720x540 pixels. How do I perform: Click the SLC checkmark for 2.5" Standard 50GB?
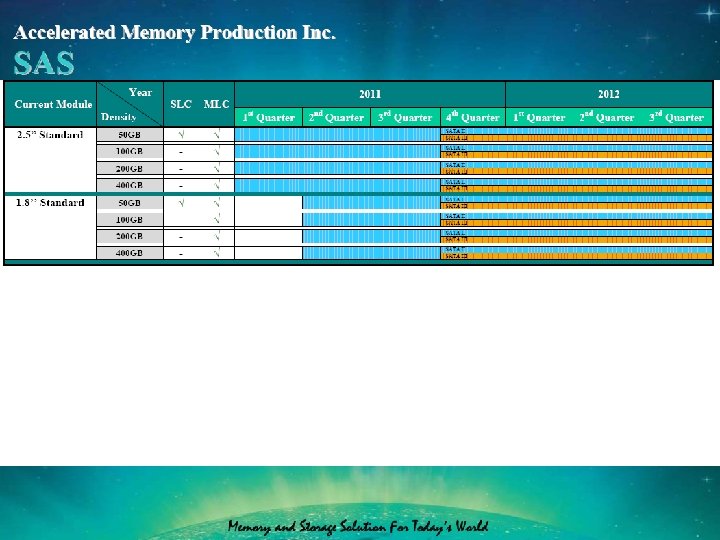(x=181, y=135)
